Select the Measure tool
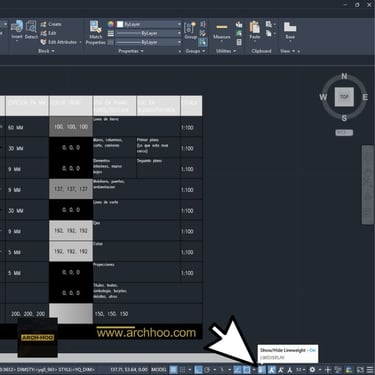This screenshot has height=375, width=375. [222, 31]
